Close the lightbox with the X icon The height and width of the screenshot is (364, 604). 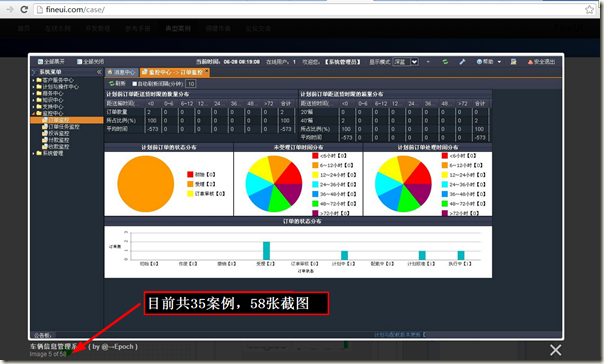pyautogui.click(x=555, y=350)
